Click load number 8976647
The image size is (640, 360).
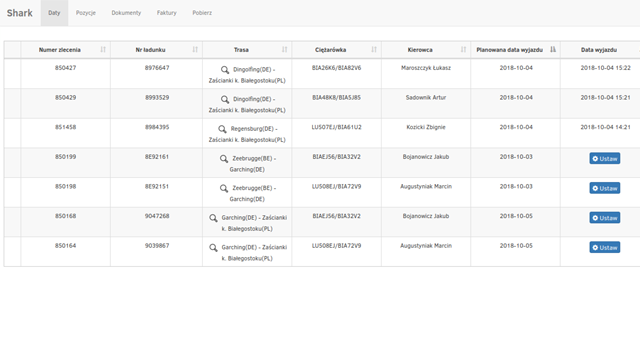157,68
